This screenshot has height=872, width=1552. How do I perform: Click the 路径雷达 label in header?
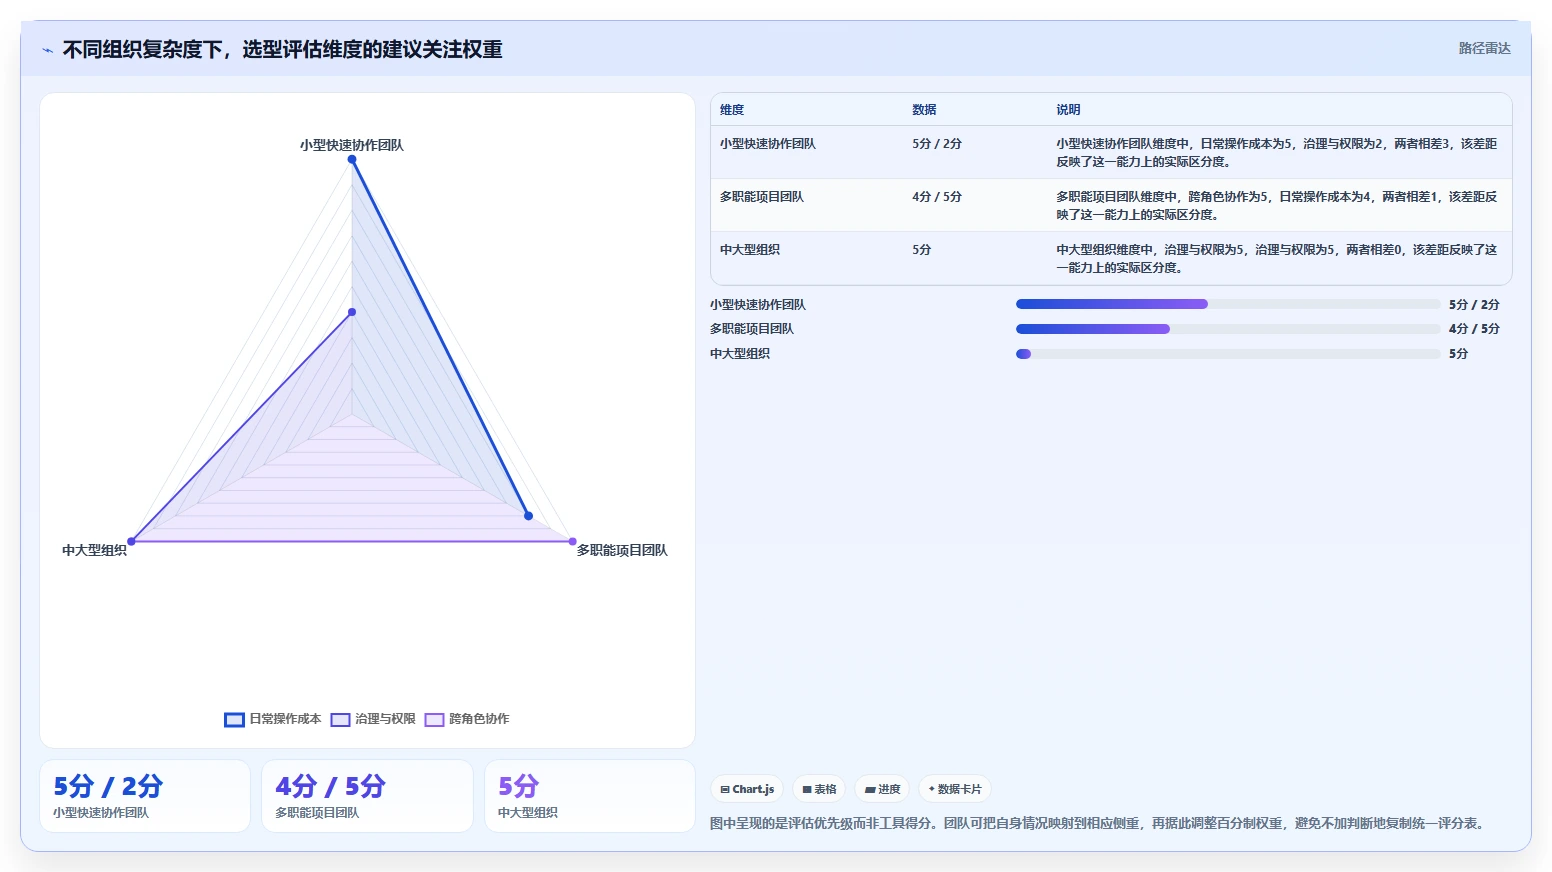pos(1484,48)
